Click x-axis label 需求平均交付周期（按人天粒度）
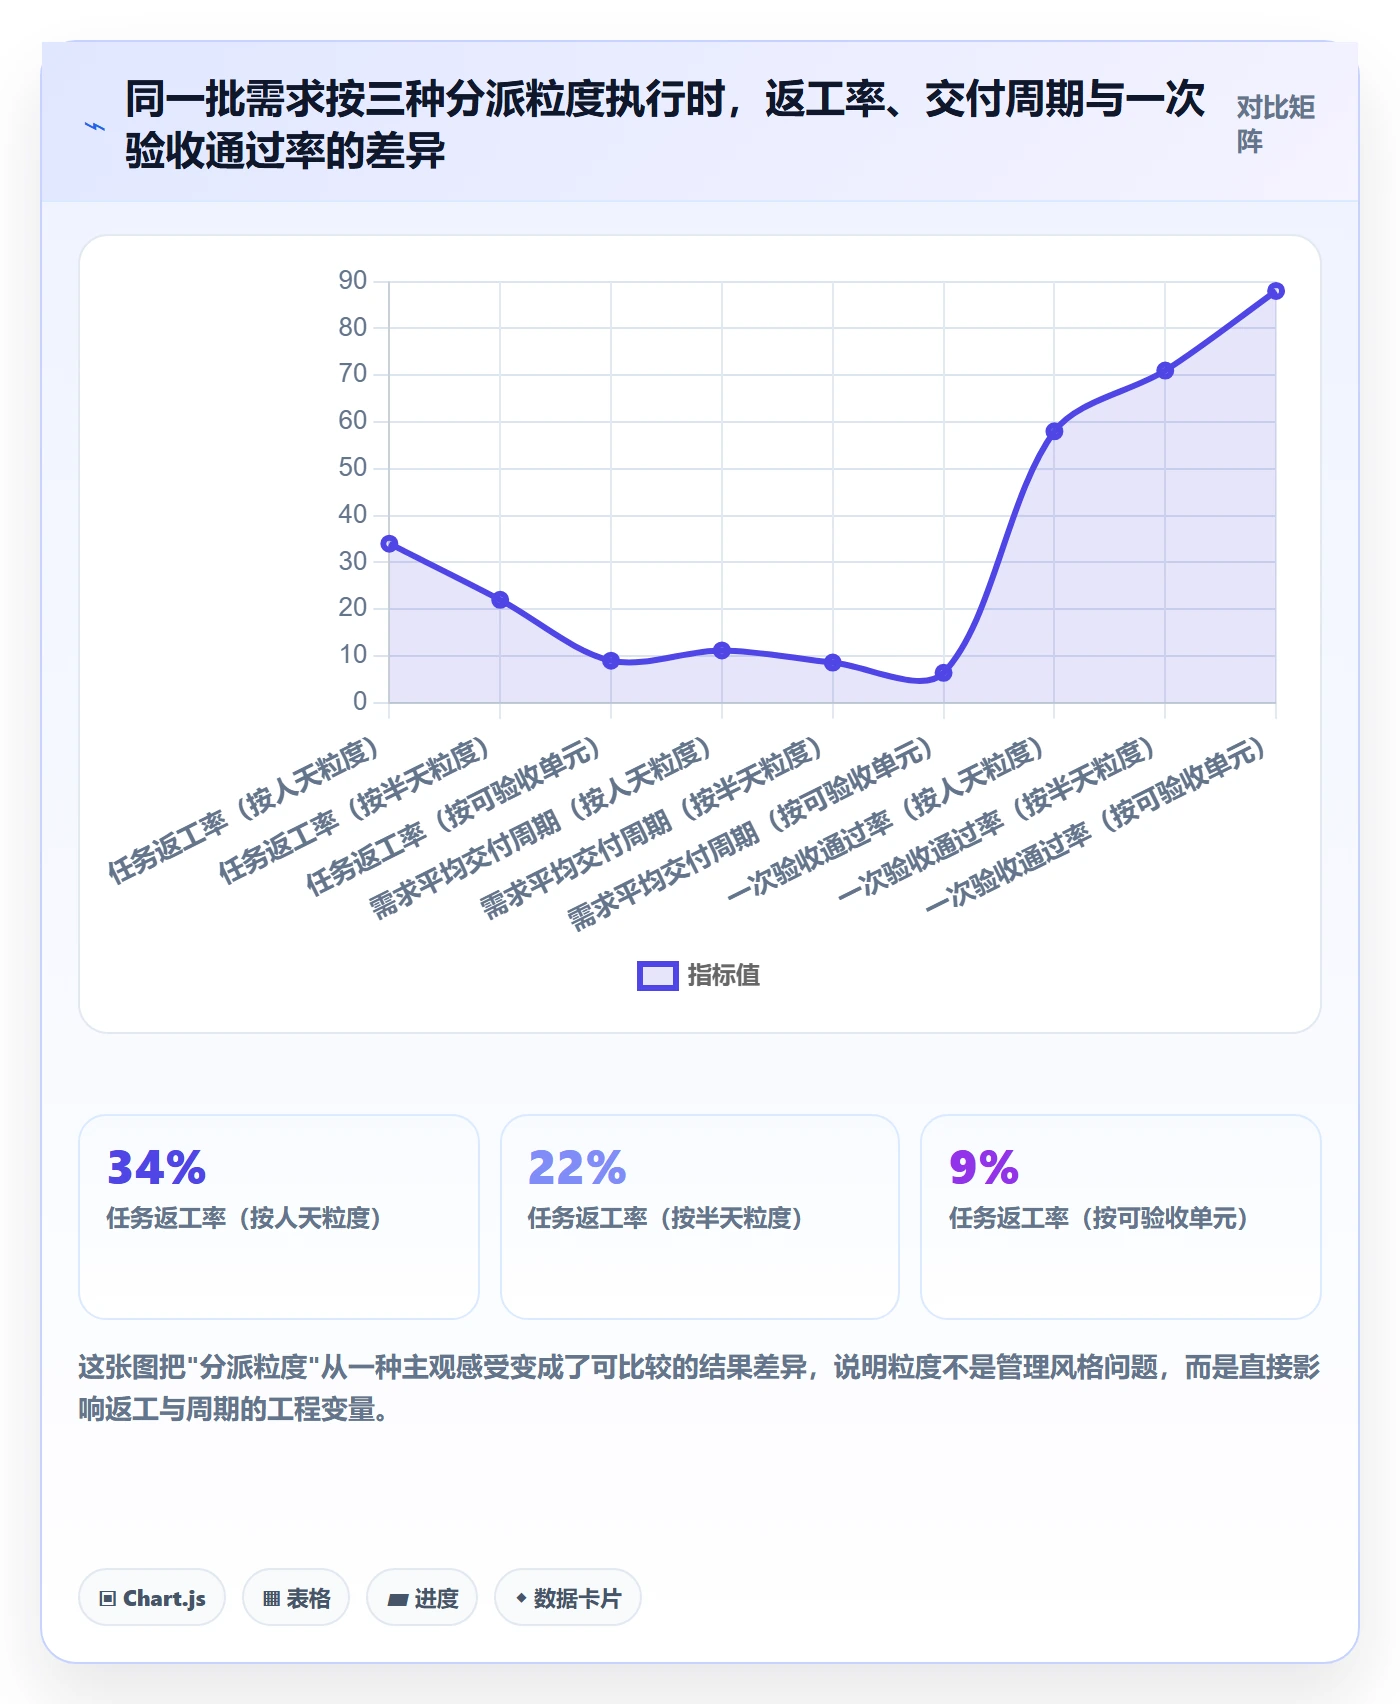Screen dimensions: 1400x1704 pyautogui.click(x=541, y=828)
